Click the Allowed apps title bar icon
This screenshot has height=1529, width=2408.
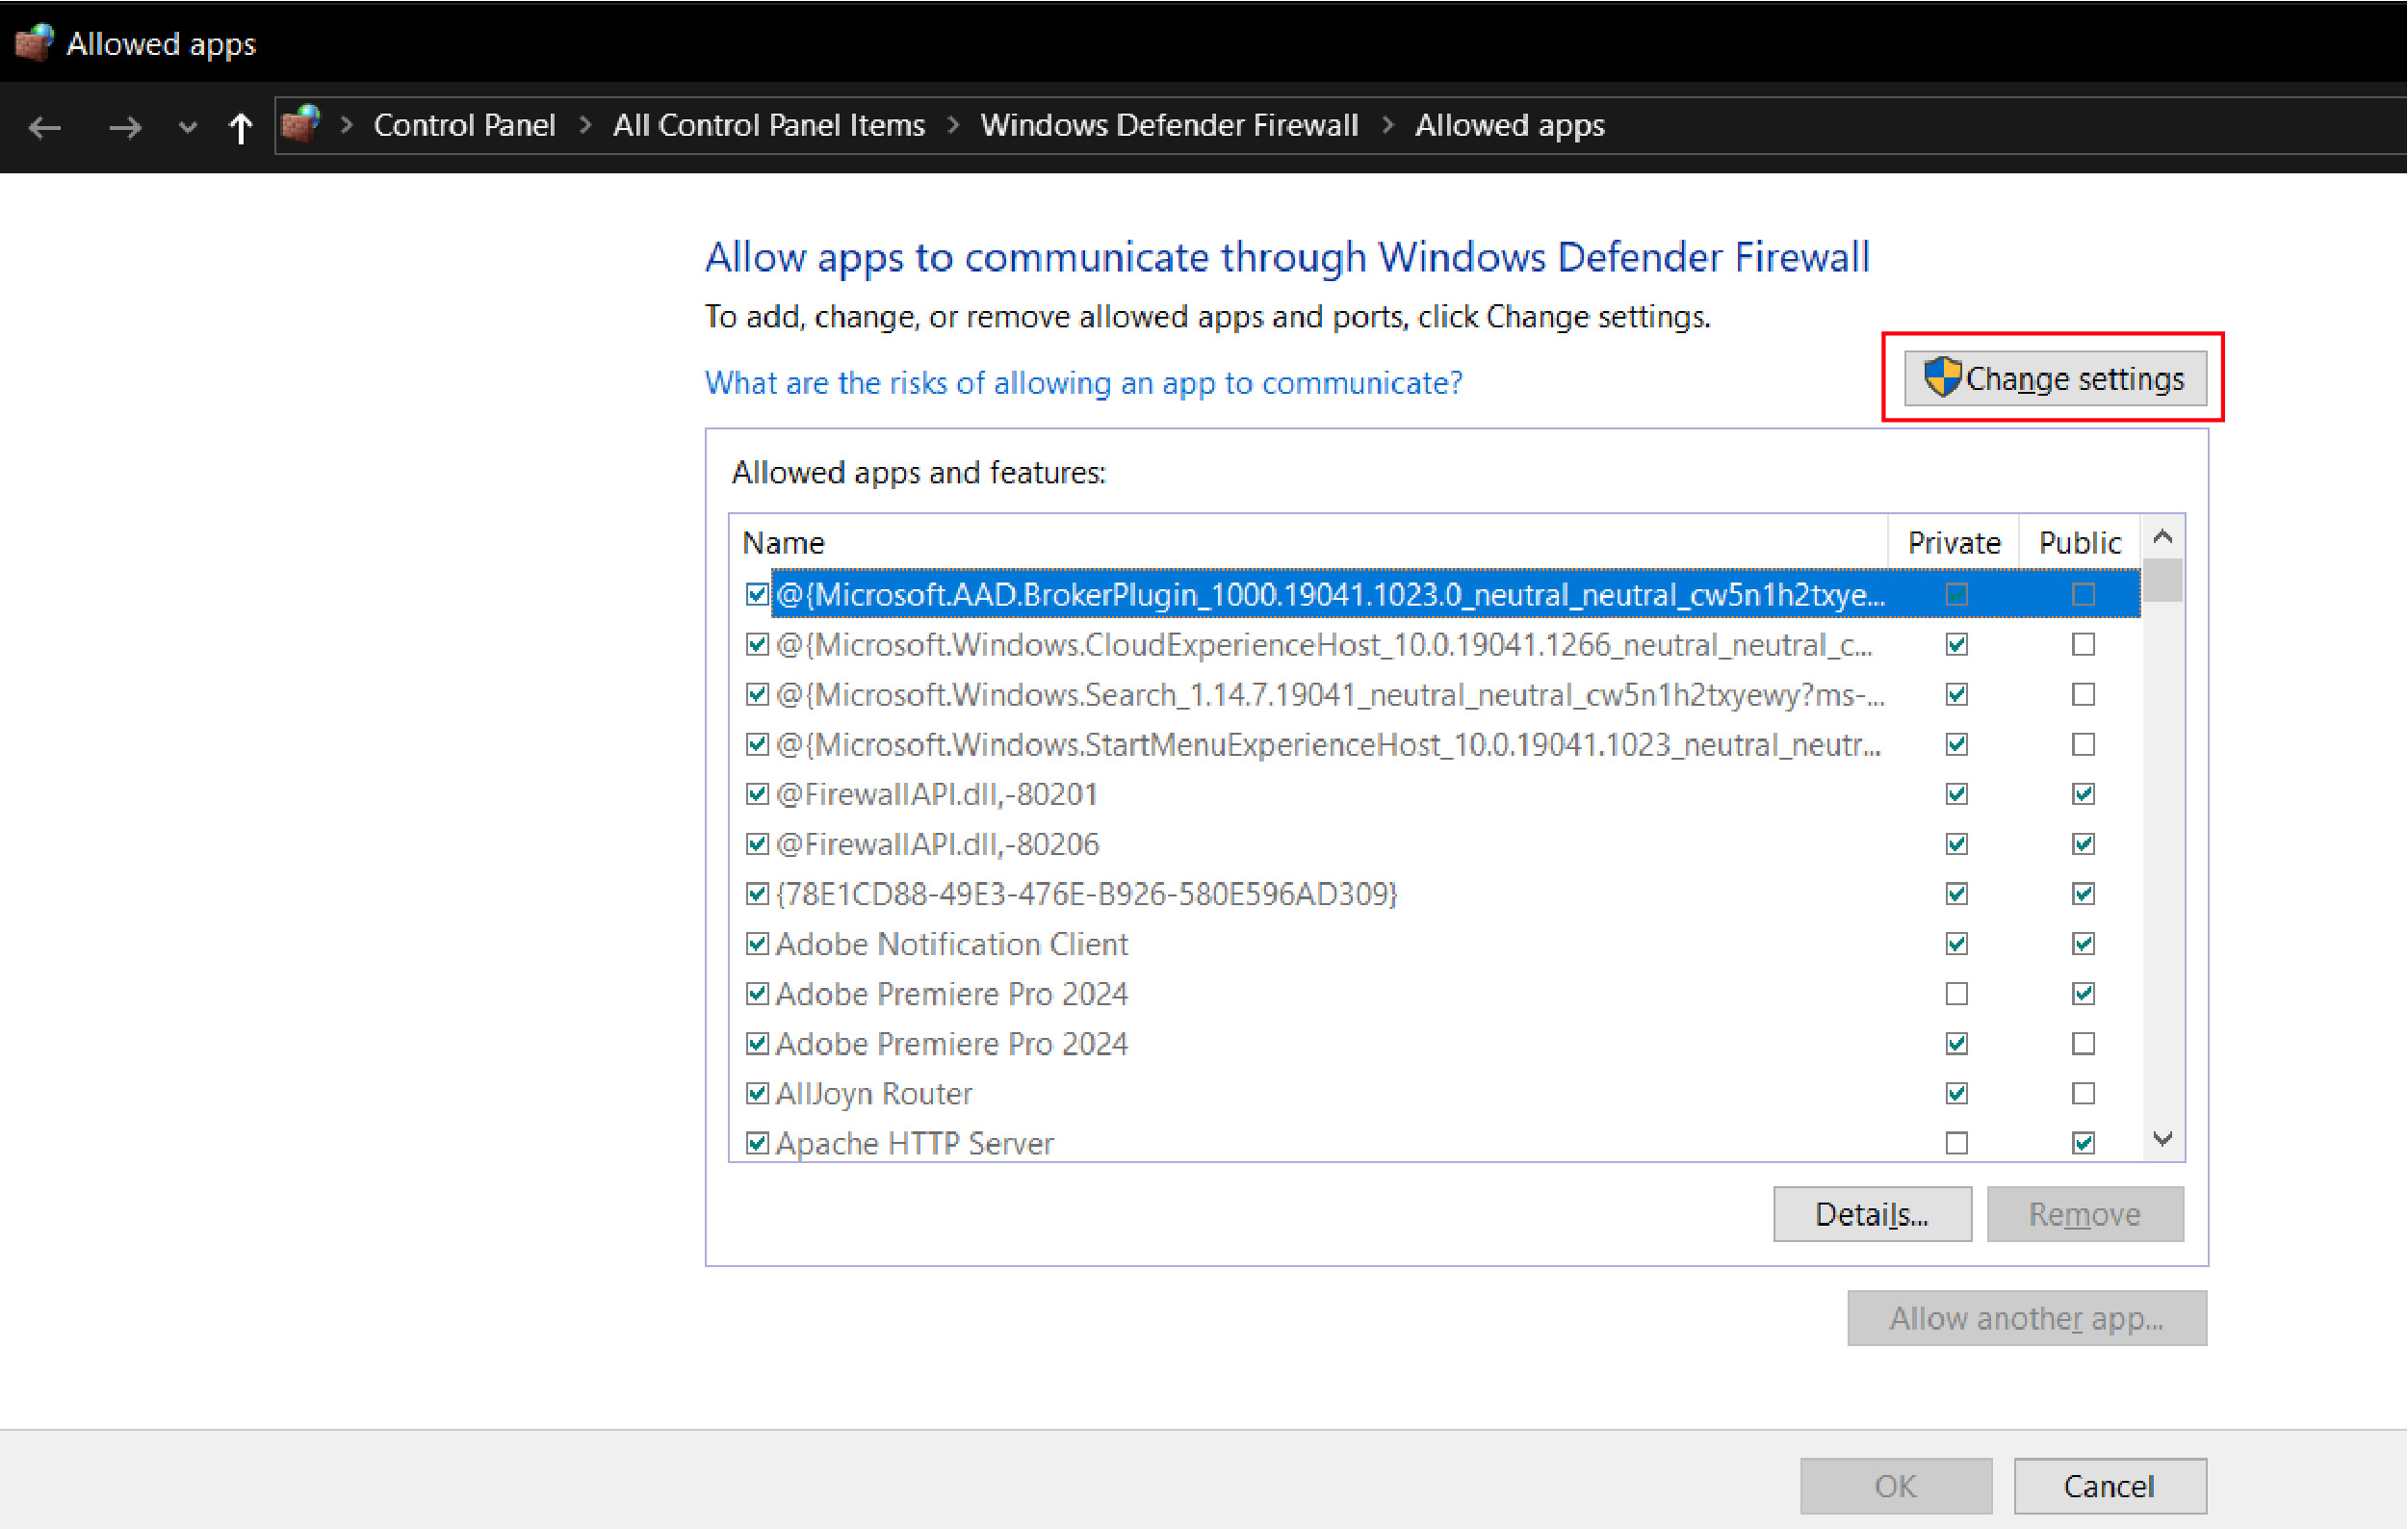pyautogui.click(x=33, y=43)
